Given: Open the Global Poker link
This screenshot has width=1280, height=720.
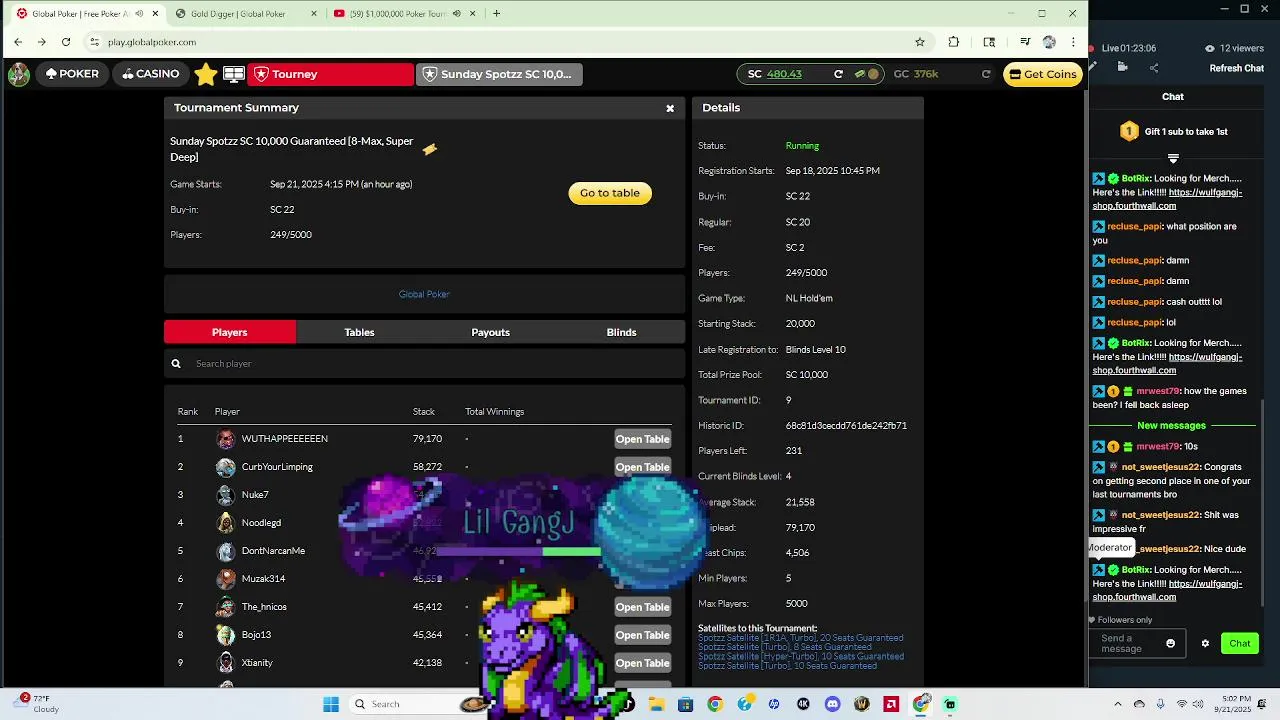Looking at the screenshot, I should [424, 294].
